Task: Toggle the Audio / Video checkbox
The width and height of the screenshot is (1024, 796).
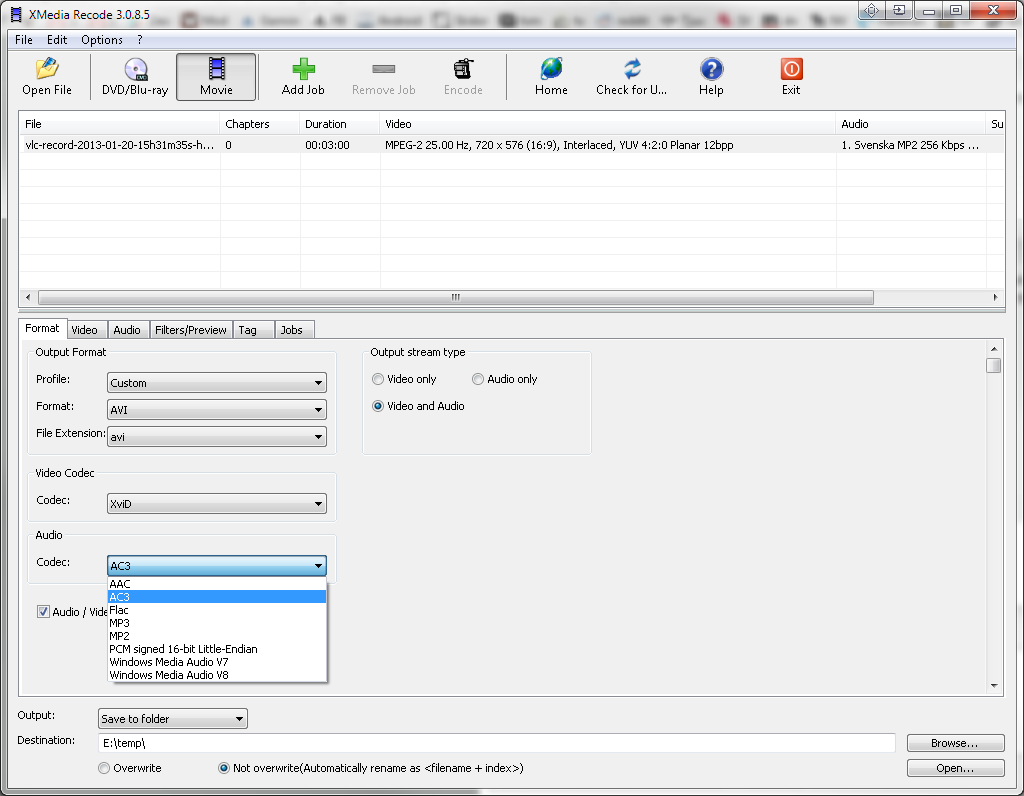Action: coord(43,612)
